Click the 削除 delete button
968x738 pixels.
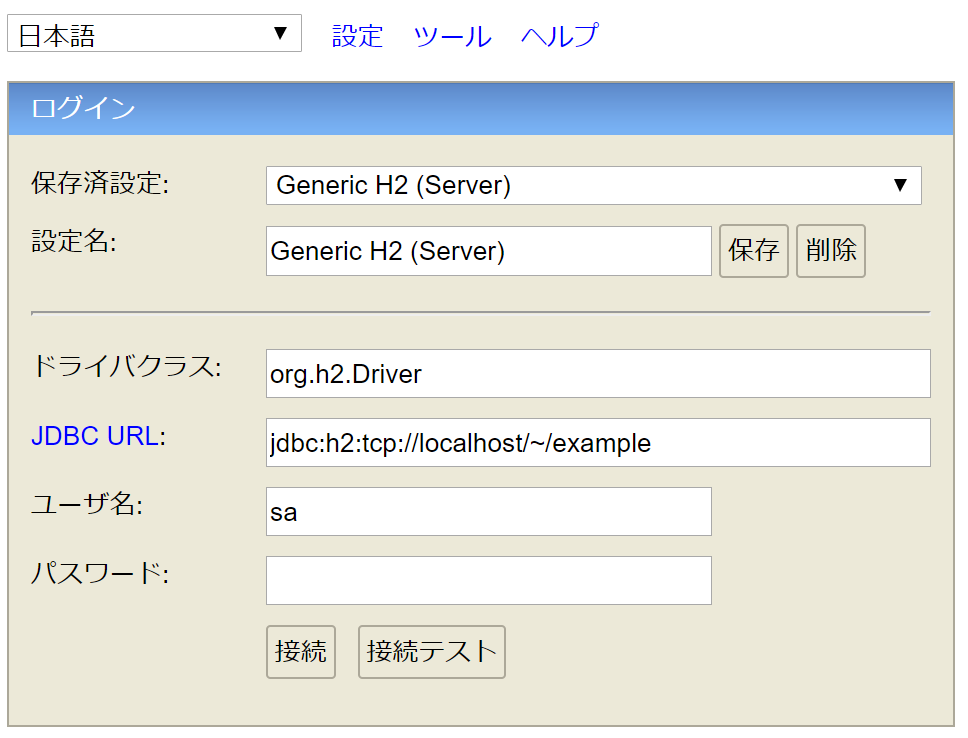[831, 251]
